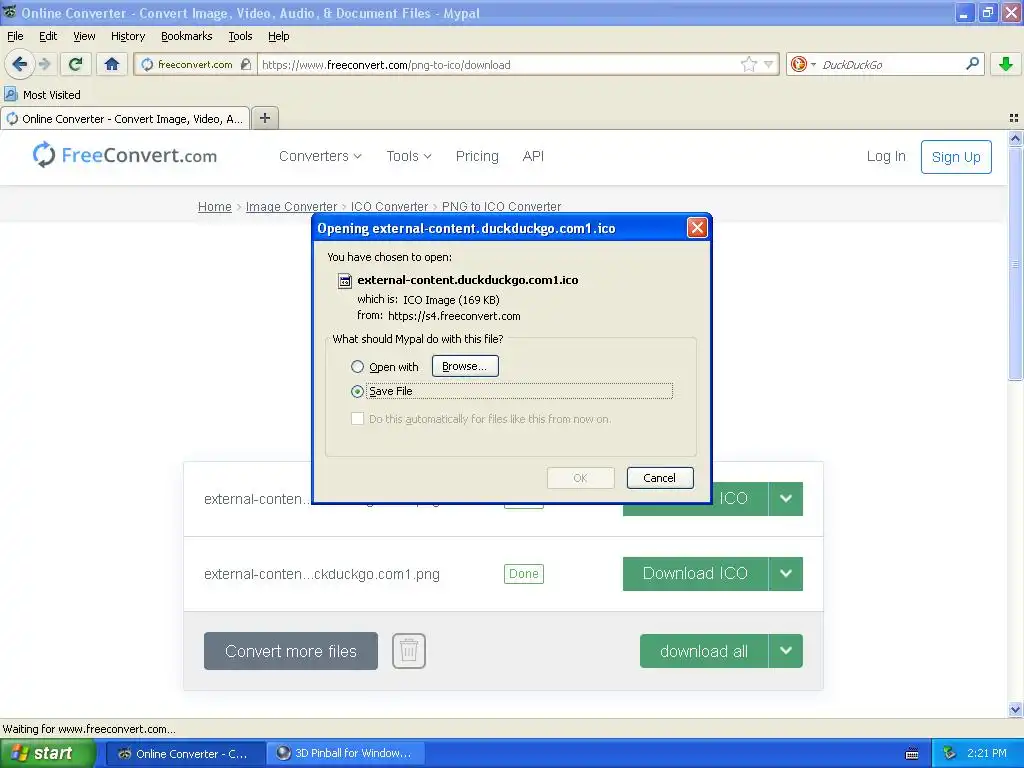This screenshot has width=1024, height=768.
Task: Open the Edit menu
Action: 48,36
